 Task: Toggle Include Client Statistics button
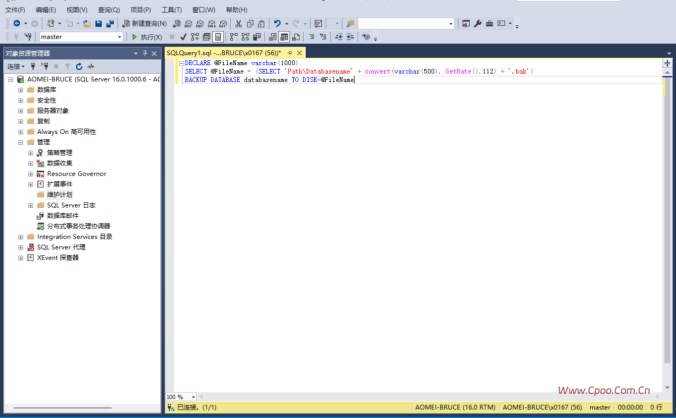[x=257, y=37]
